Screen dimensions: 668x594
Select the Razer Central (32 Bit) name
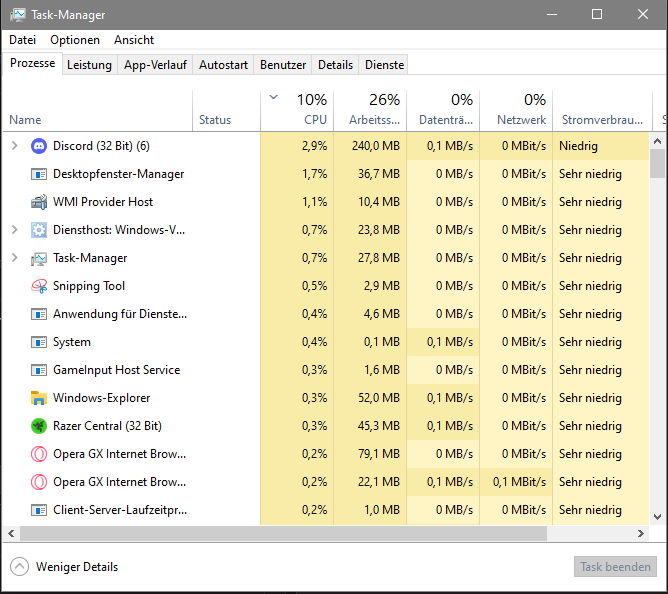click(x=107, y=426)
